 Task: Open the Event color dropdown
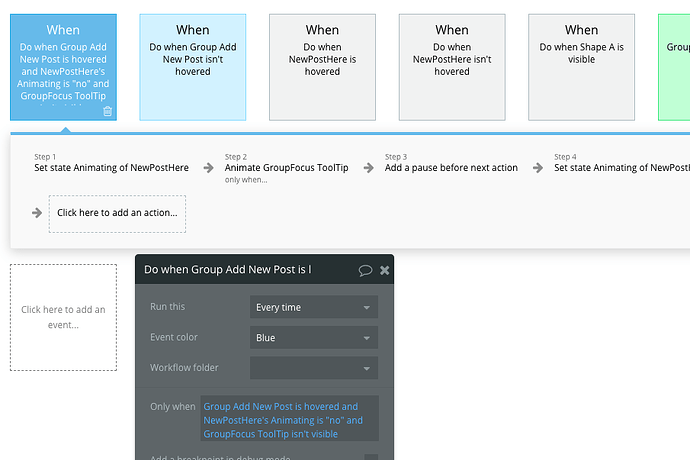pyautogui.click(x=313, y=338)
